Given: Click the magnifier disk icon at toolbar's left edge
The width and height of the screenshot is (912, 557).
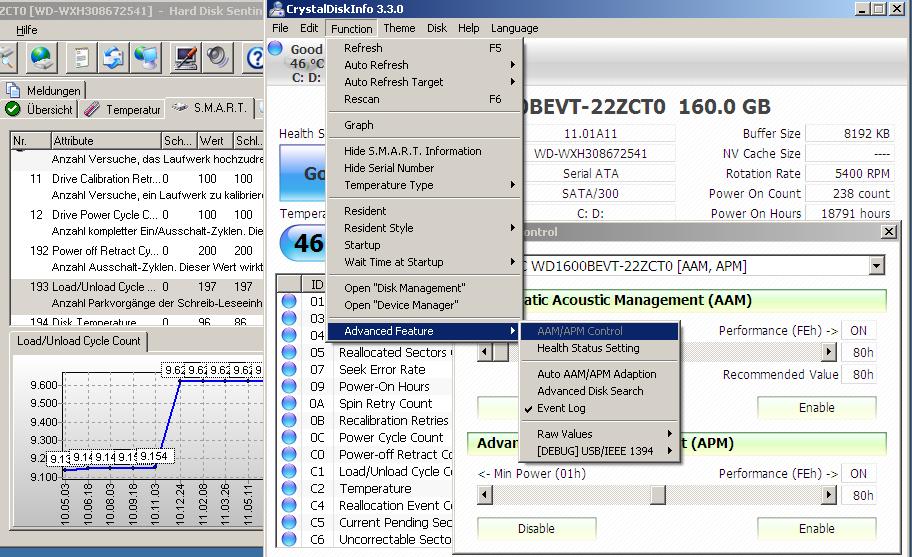Looking at the screenshot, I should 8,58.
